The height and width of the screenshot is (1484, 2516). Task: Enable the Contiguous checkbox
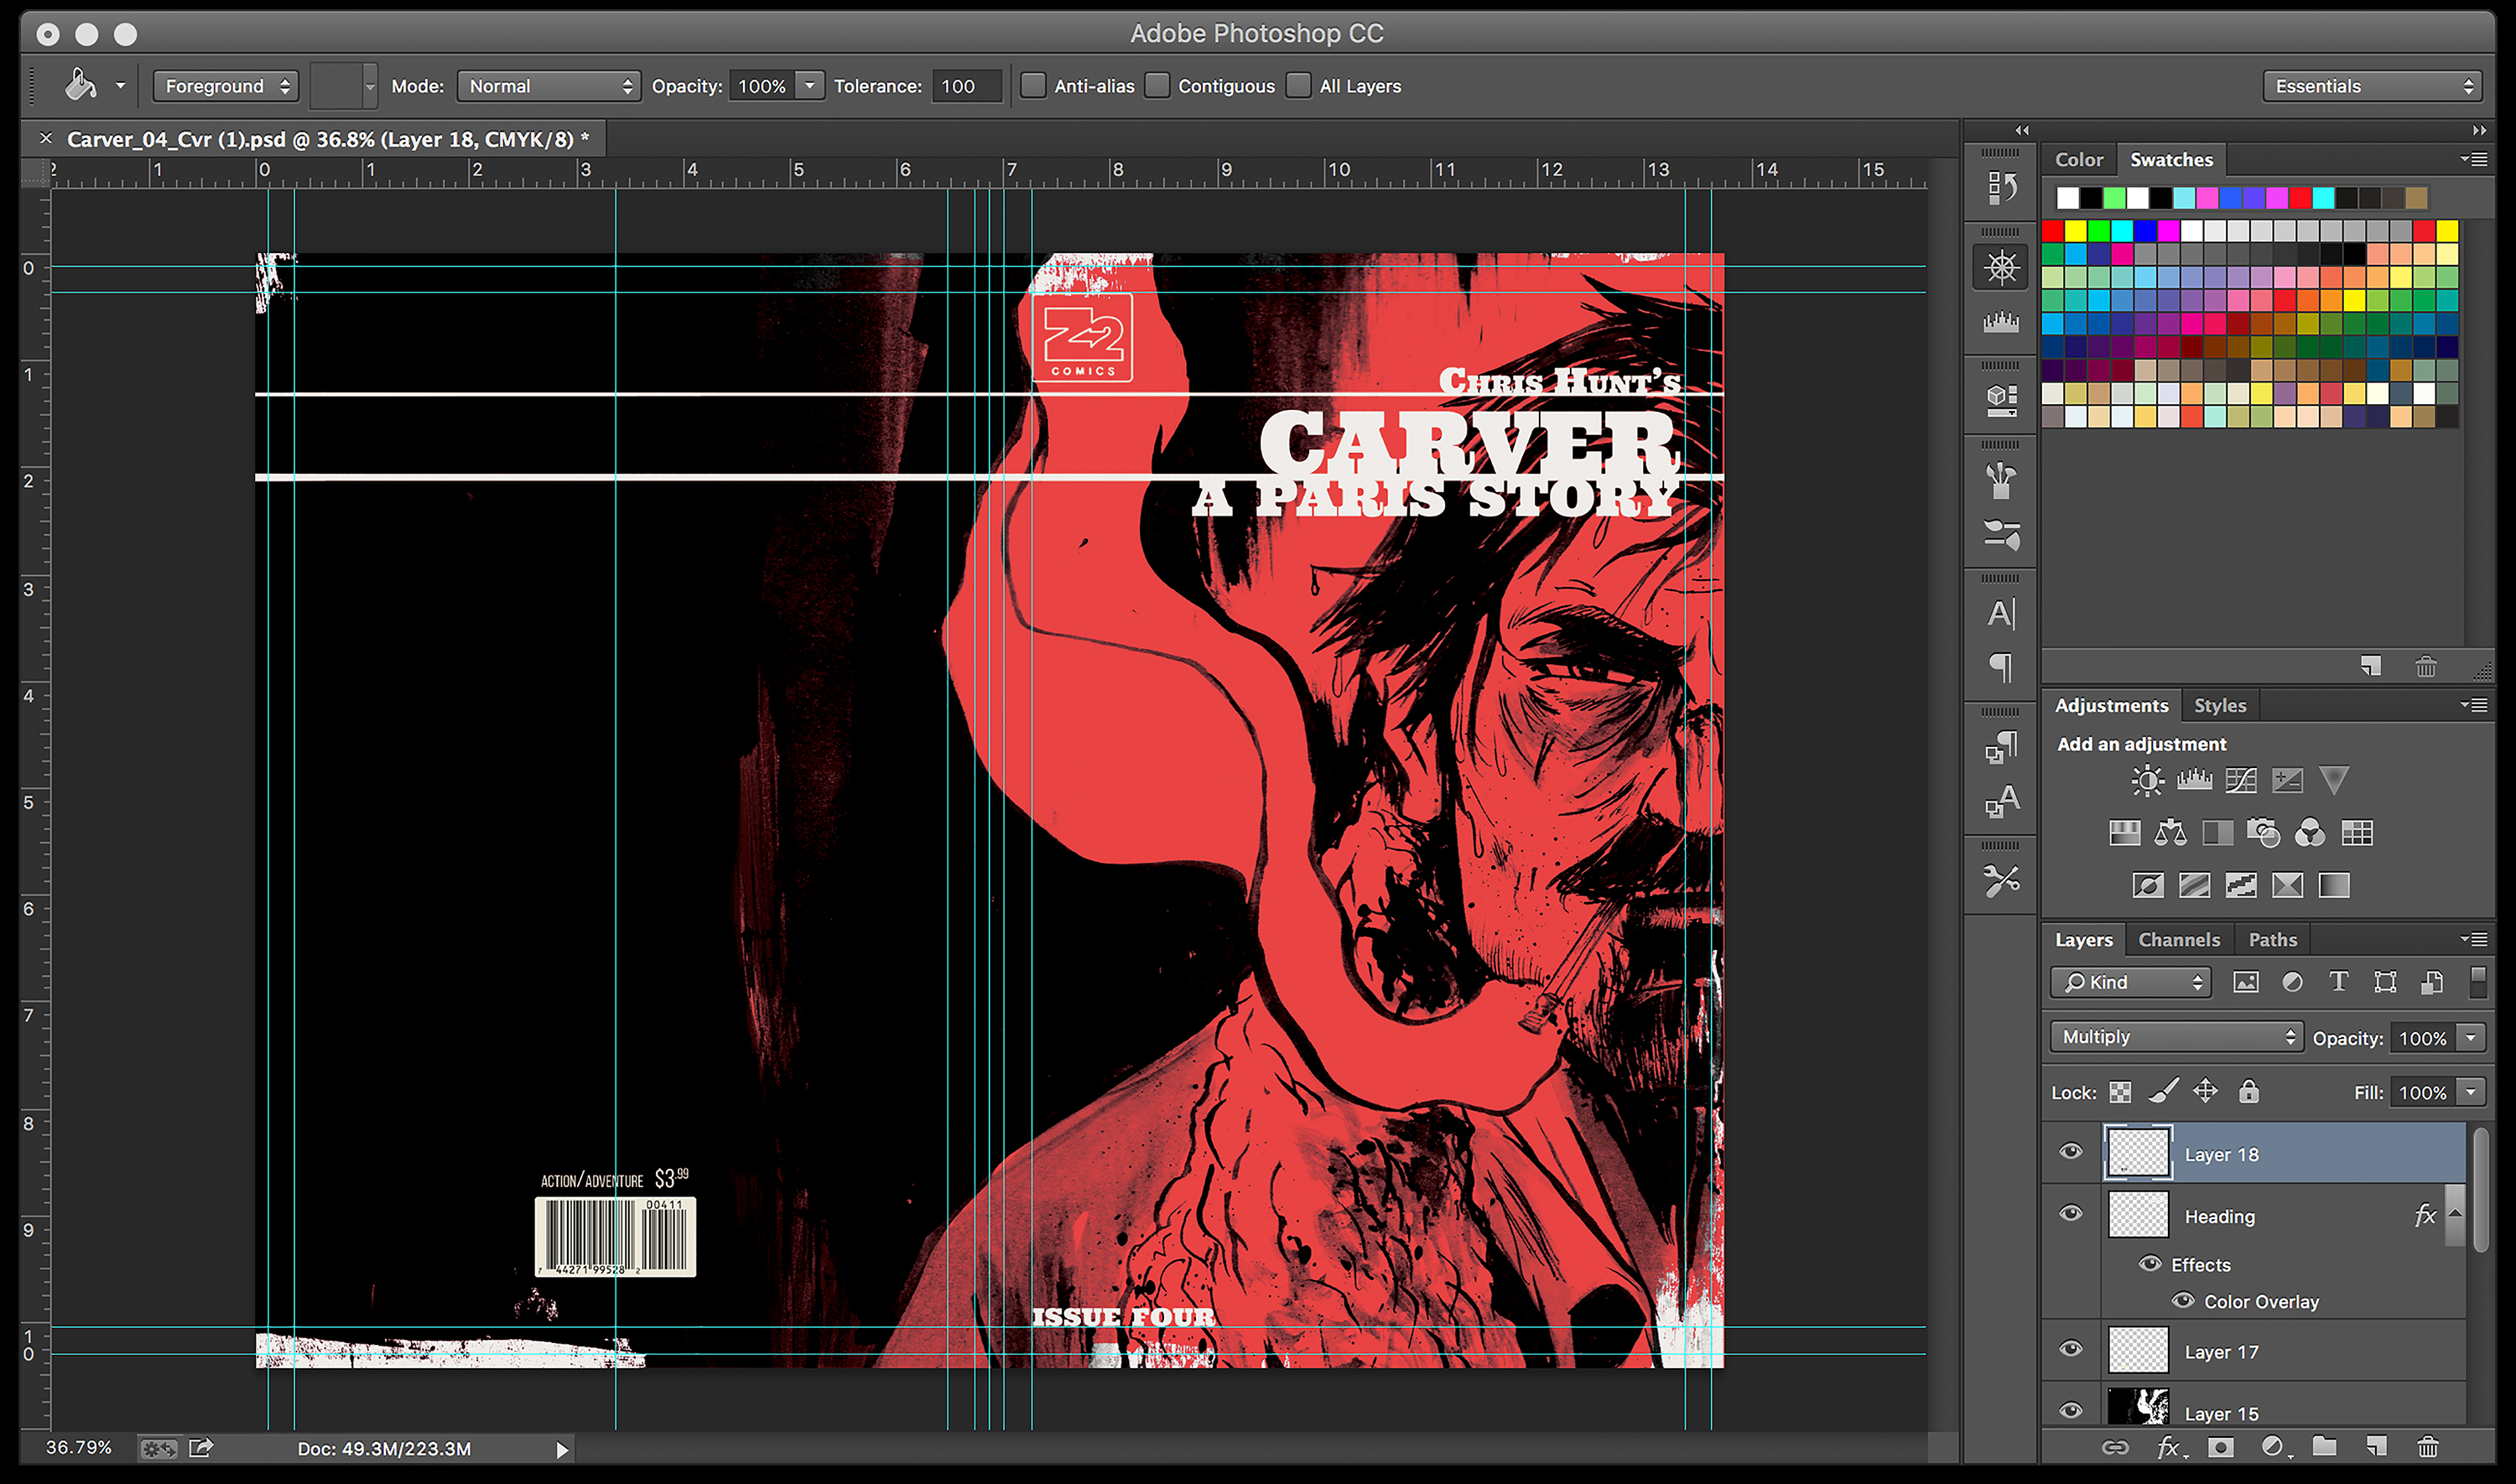point(1157,85)
